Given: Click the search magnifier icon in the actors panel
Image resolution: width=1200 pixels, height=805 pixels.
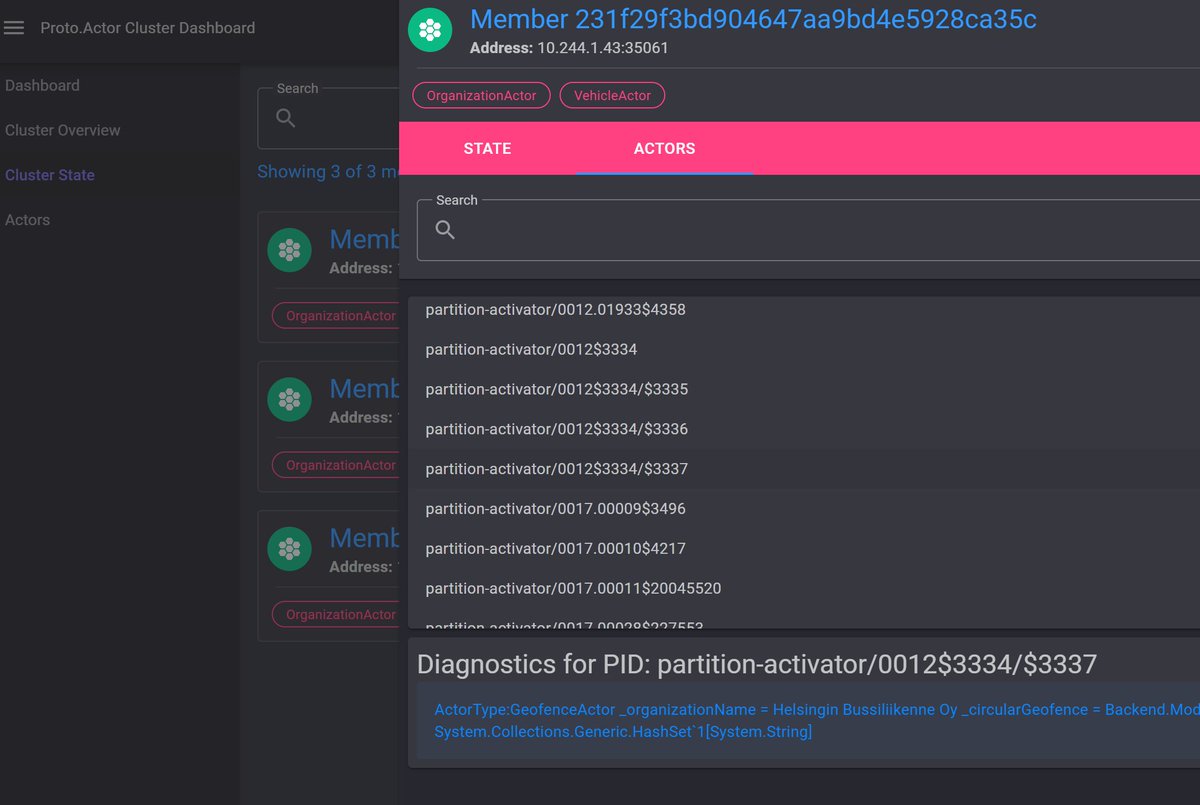Looking at the screenshot, I should coord(445,230).
